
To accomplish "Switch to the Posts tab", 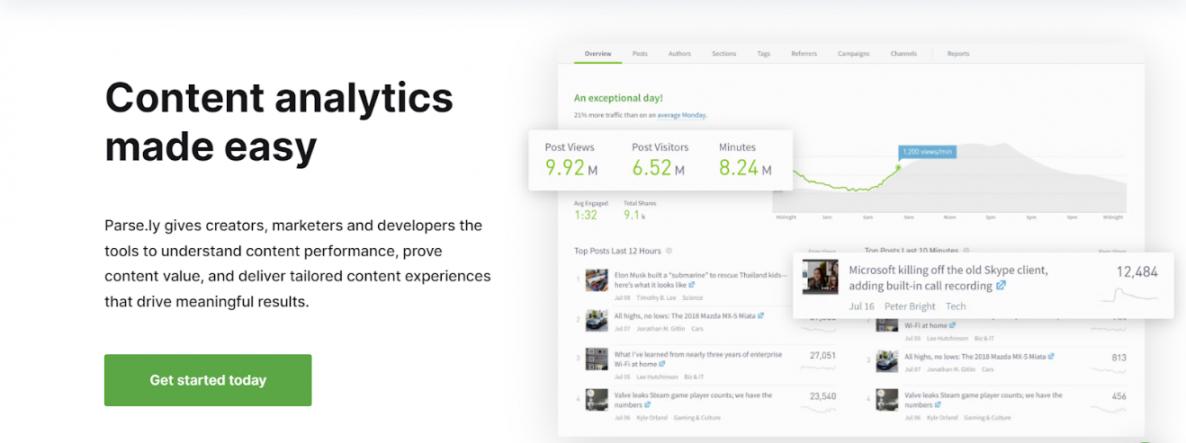I will point(640,54).
